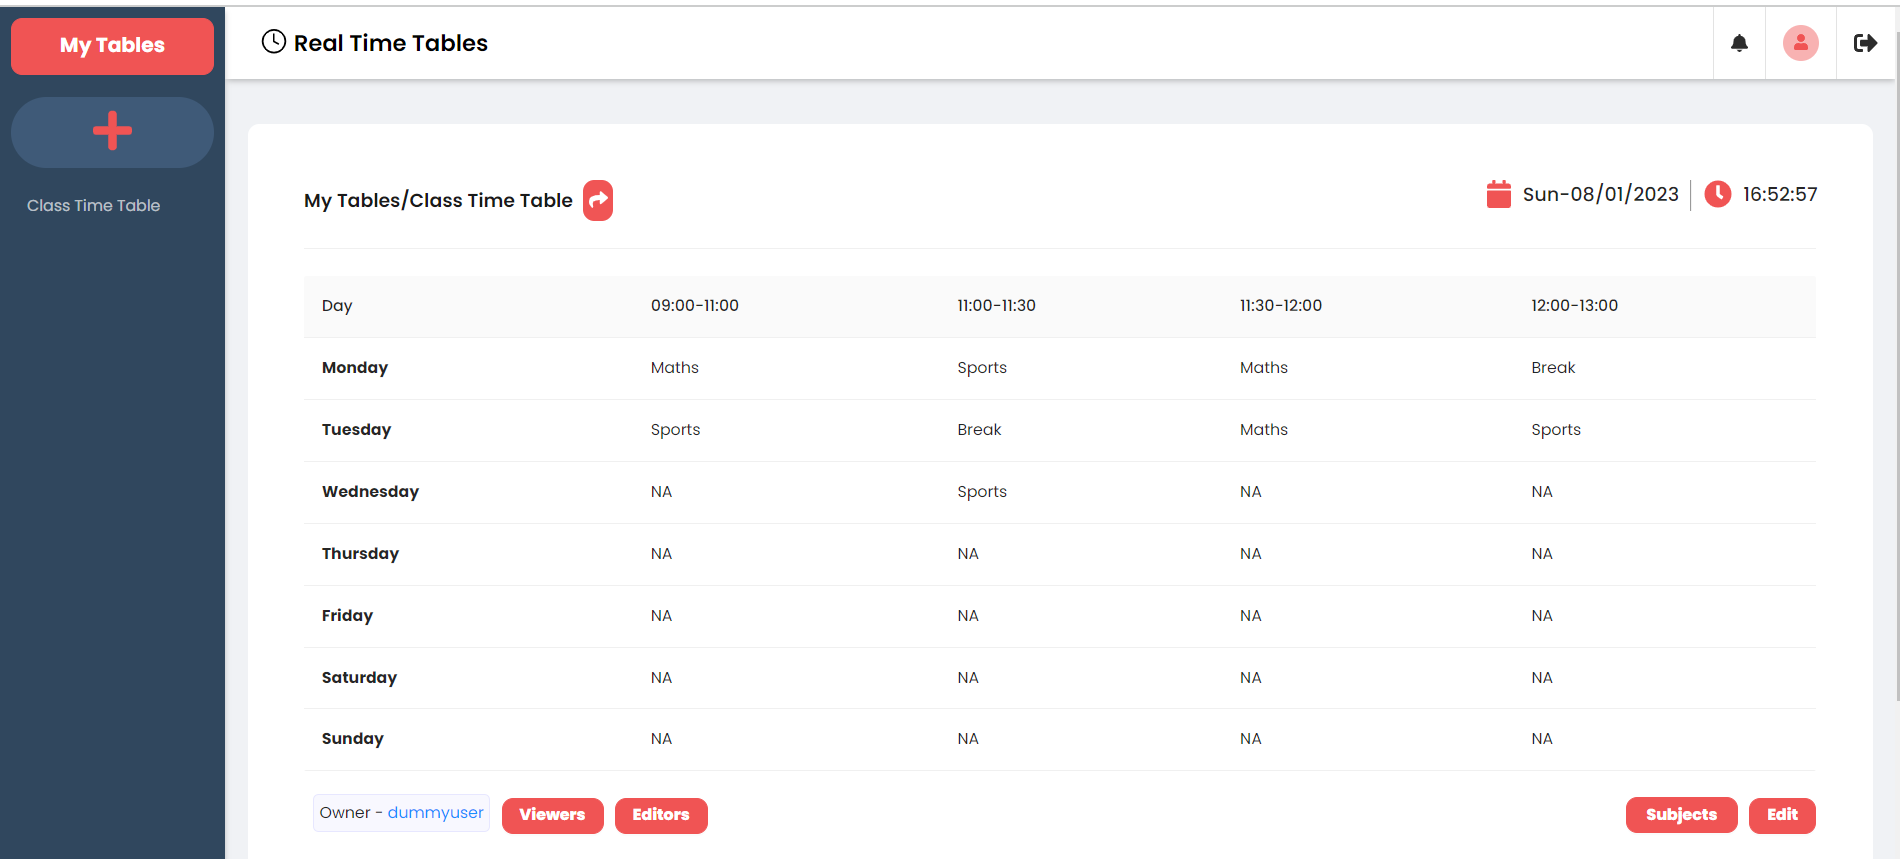Screen dimensions: 1900x859
Task: Open the Editors list
Action: coord(661,815)
